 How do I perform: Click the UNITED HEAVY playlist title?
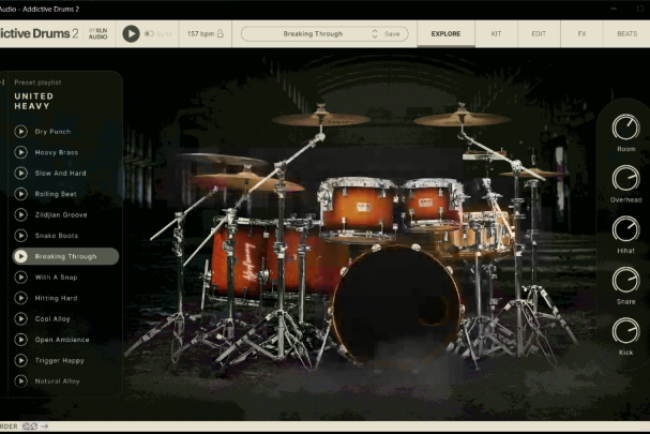tap(34, 101)
